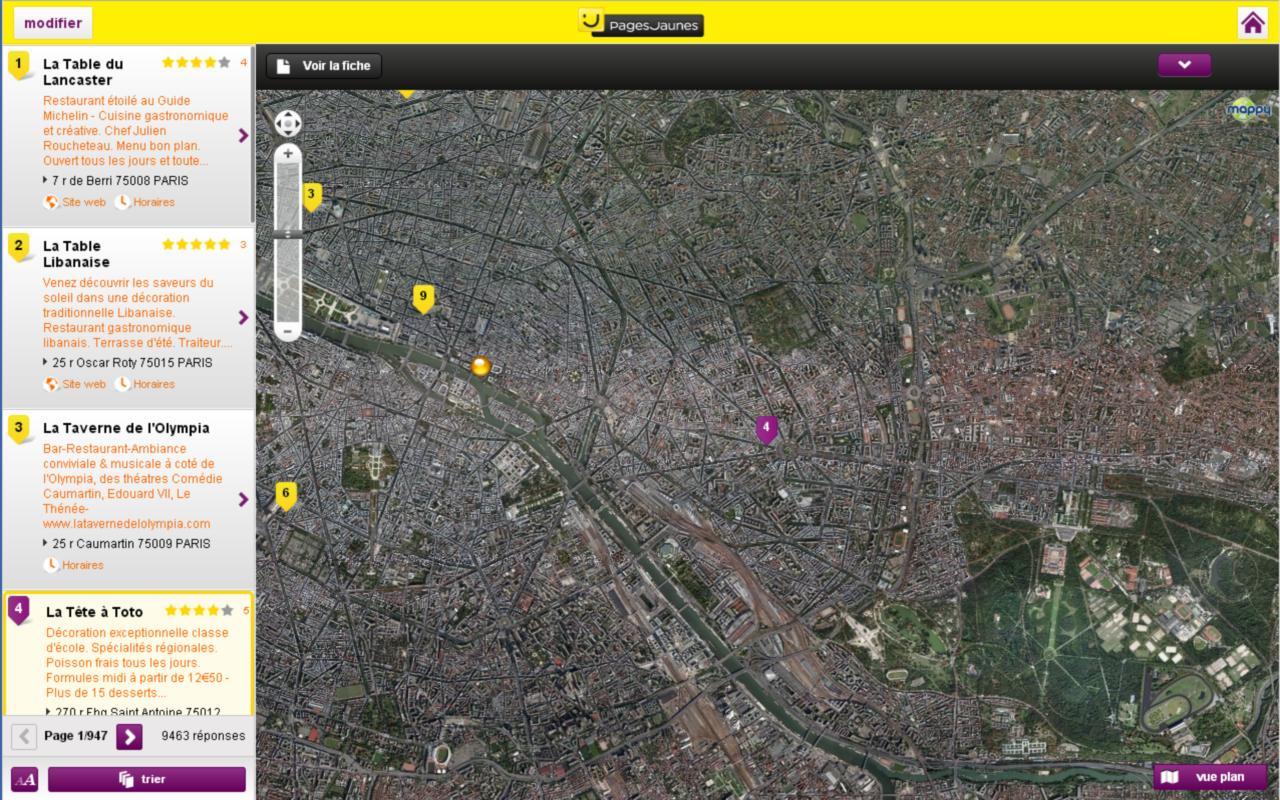
Task: Click the home icon in the yellow header
Action: [x=1253, y=22]
